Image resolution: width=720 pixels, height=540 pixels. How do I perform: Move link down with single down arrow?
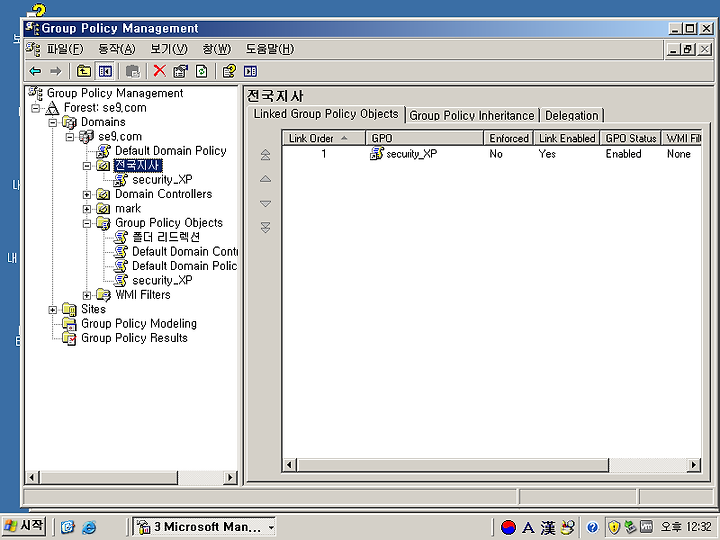[265, 203]
